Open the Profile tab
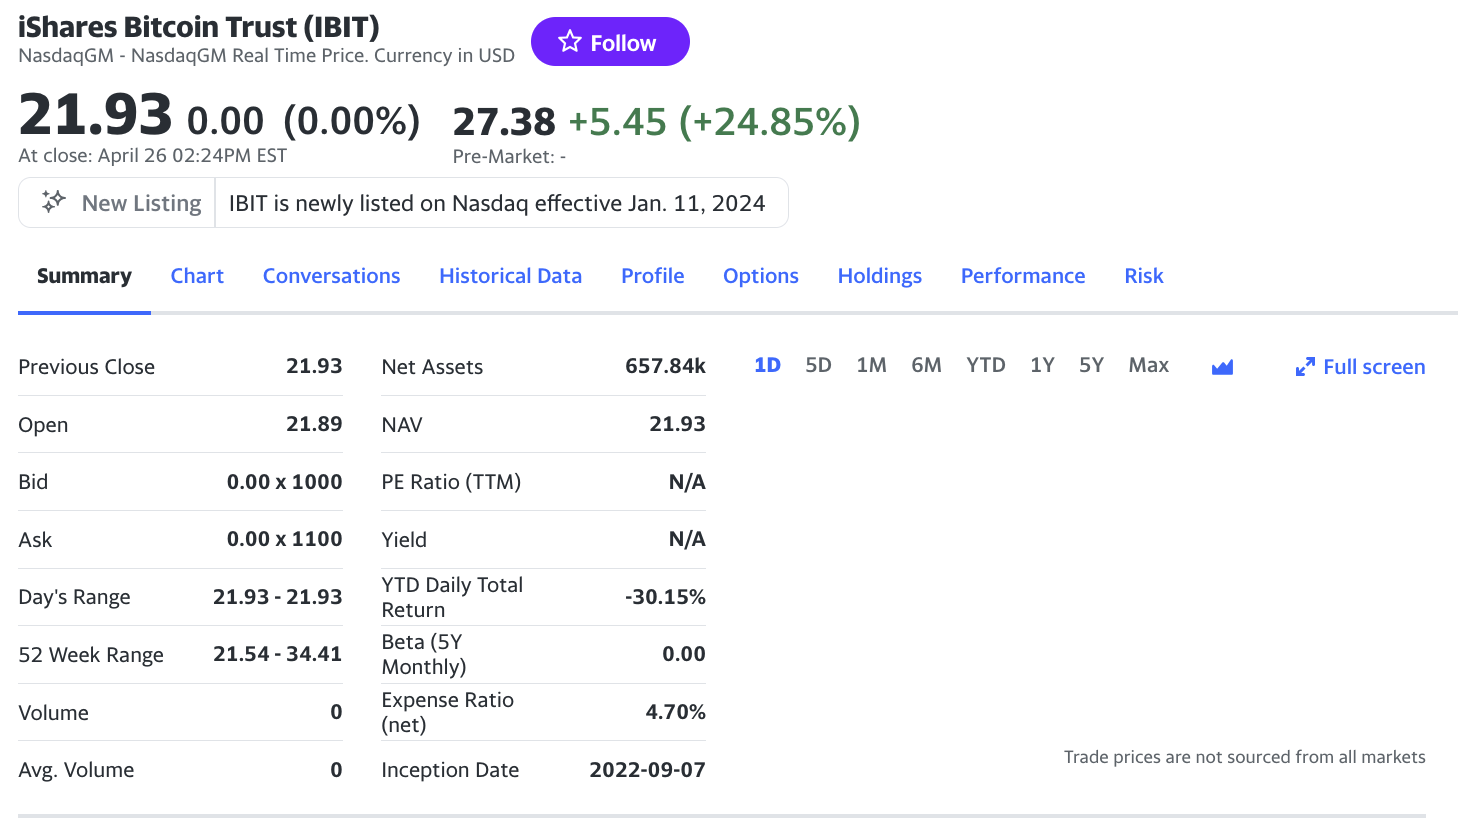Image resolution: width=1458 pixels, height=832 pixels. point(653,276)
